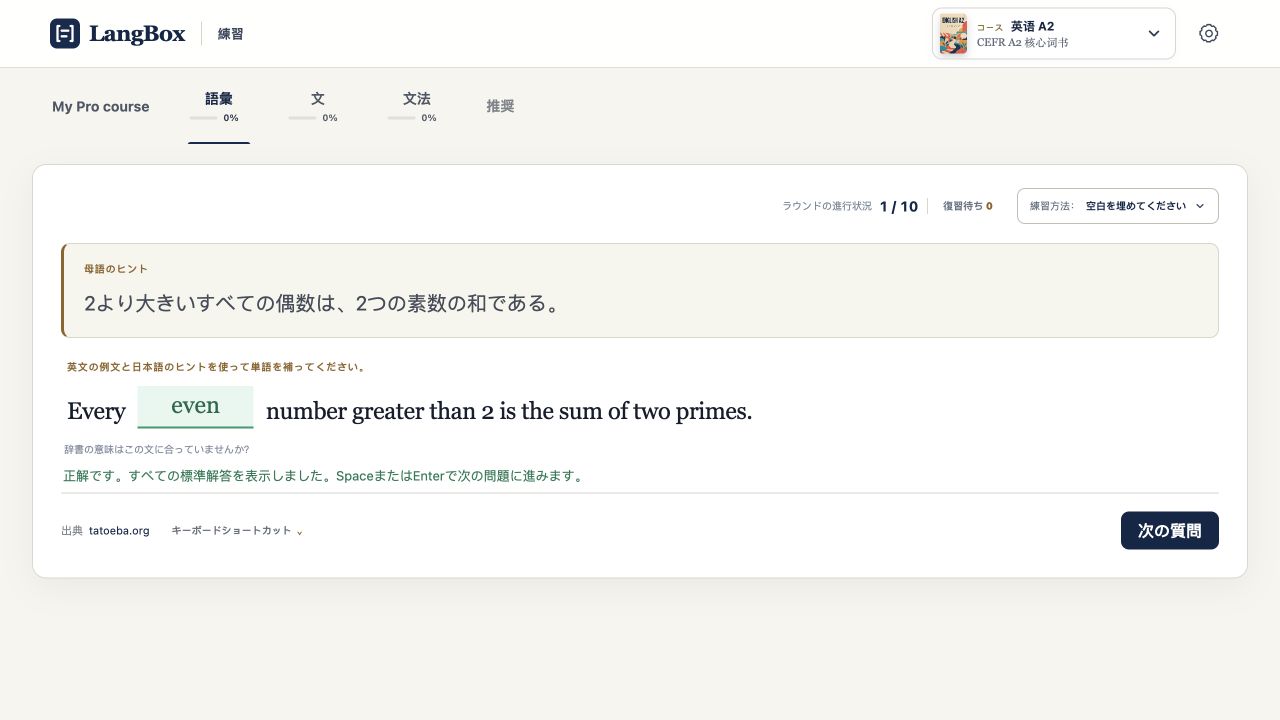Expand キーボードショートカット section
This screenshot has height=720, width=1280.
pos(237,531)
